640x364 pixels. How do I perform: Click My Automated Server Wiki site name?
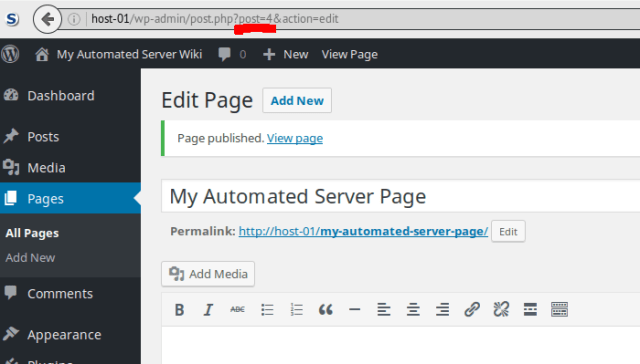(x=129, y=54)
